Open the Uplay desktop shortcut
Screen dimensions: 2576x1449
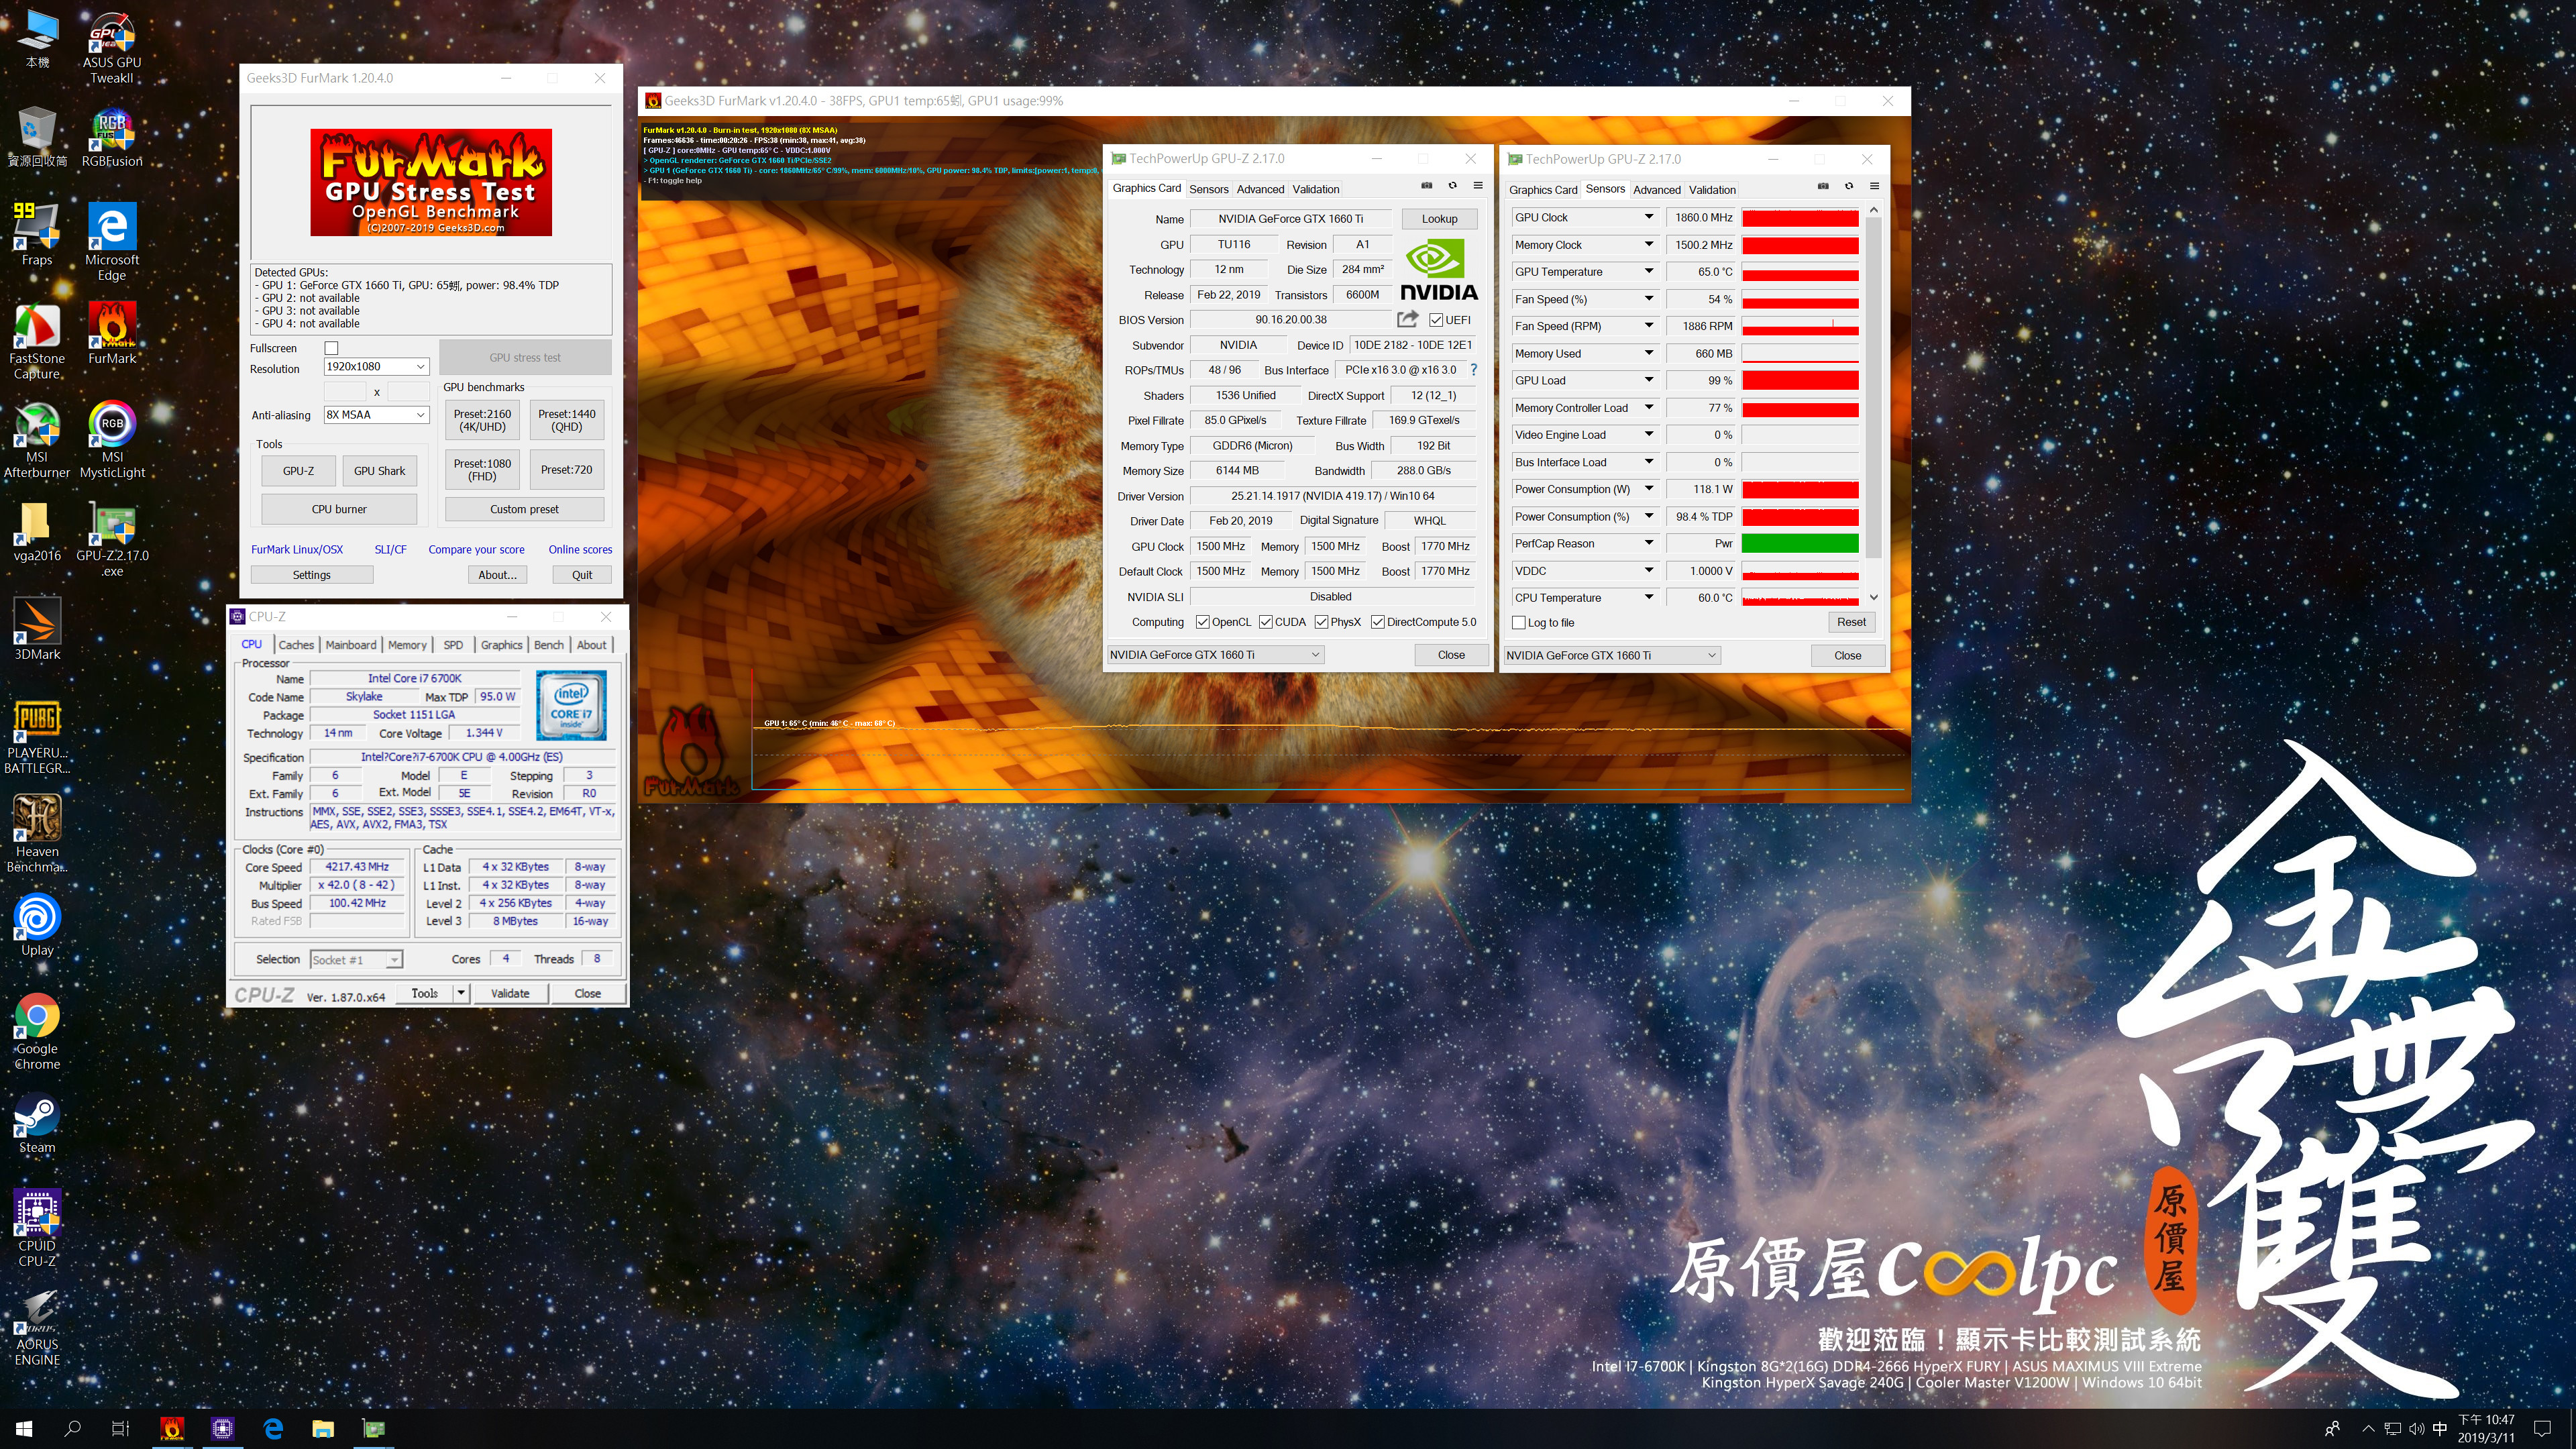pyautogui.click(x=37, y=926)
